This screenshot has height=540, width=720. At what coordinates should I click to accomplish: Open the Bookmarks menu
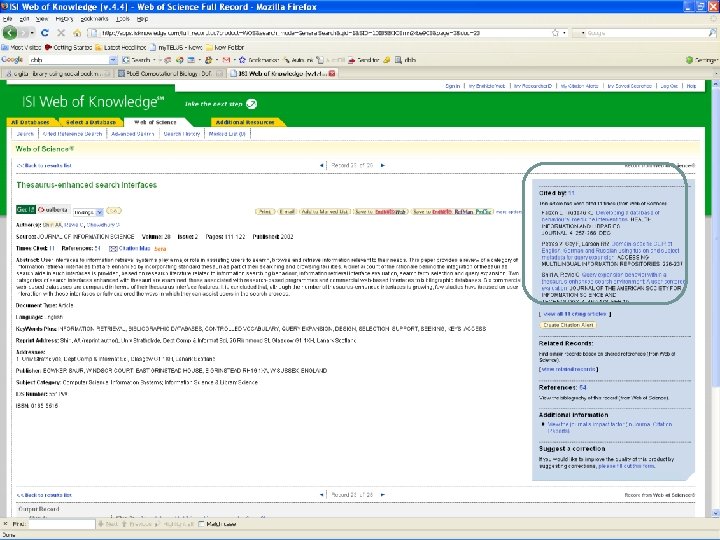tap(94, 19)
